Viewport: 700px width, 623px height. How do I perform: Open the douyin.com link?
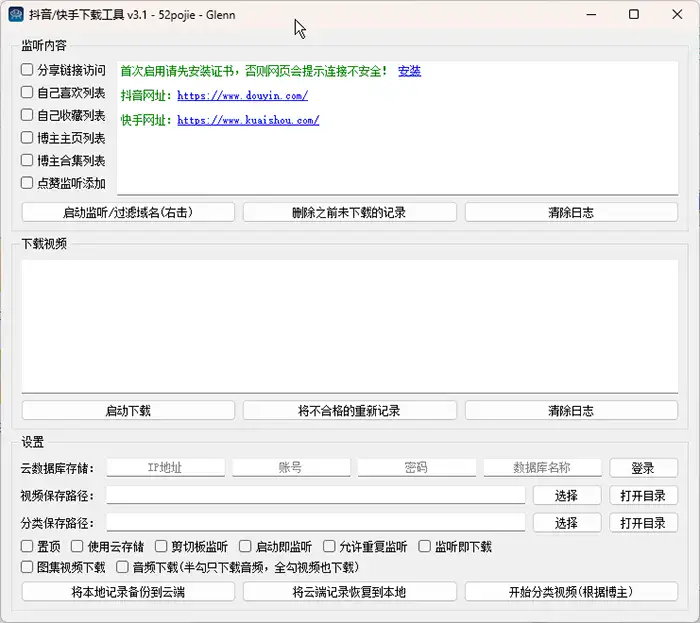pos(242,96)
